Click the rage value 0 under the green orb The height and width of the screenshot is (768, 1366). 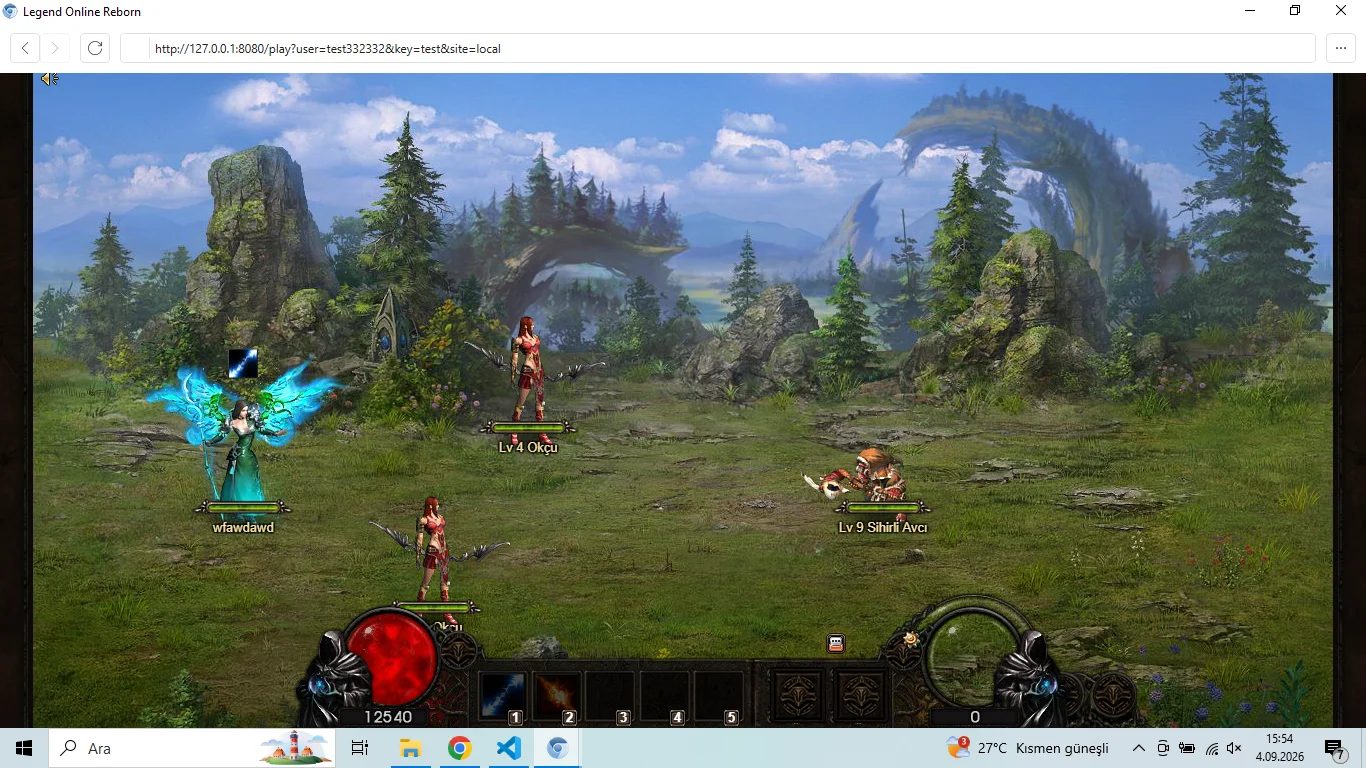pyautogui.click(x=975, y=717)
